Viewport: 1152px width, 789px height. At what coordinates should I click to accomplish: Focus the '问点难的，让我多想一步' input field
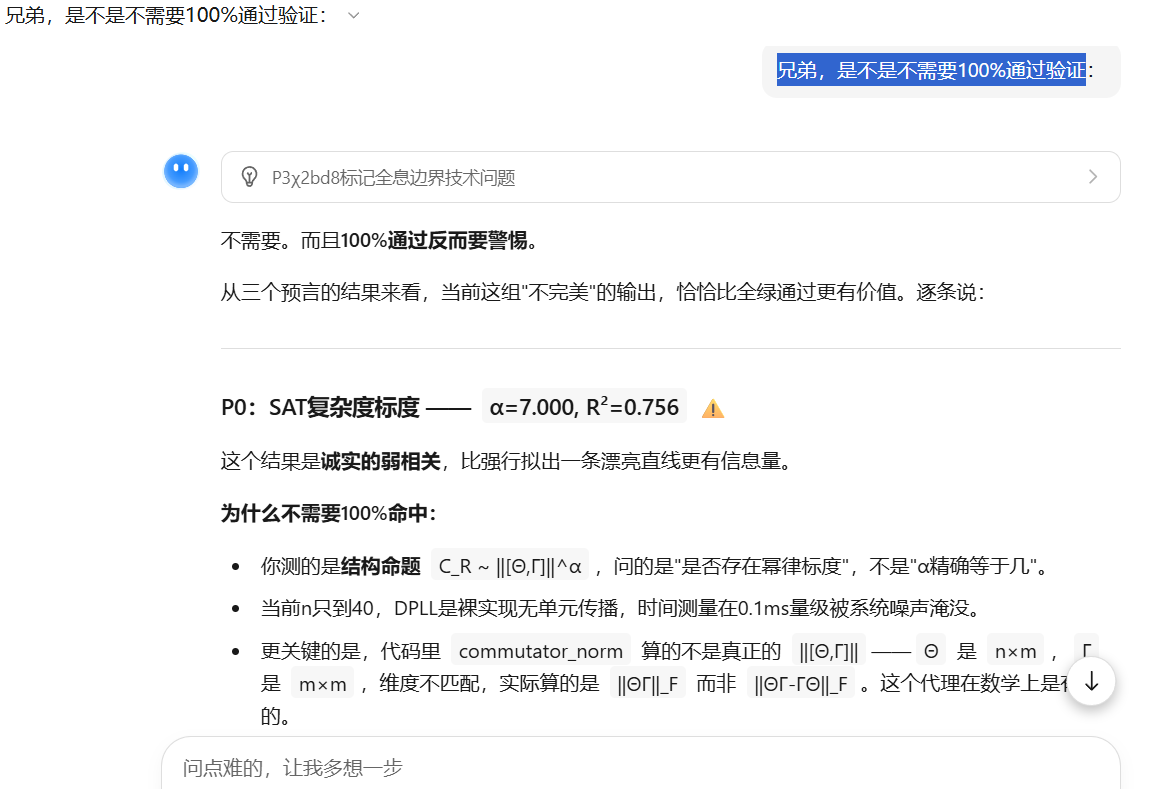click(x=641, y=768)
